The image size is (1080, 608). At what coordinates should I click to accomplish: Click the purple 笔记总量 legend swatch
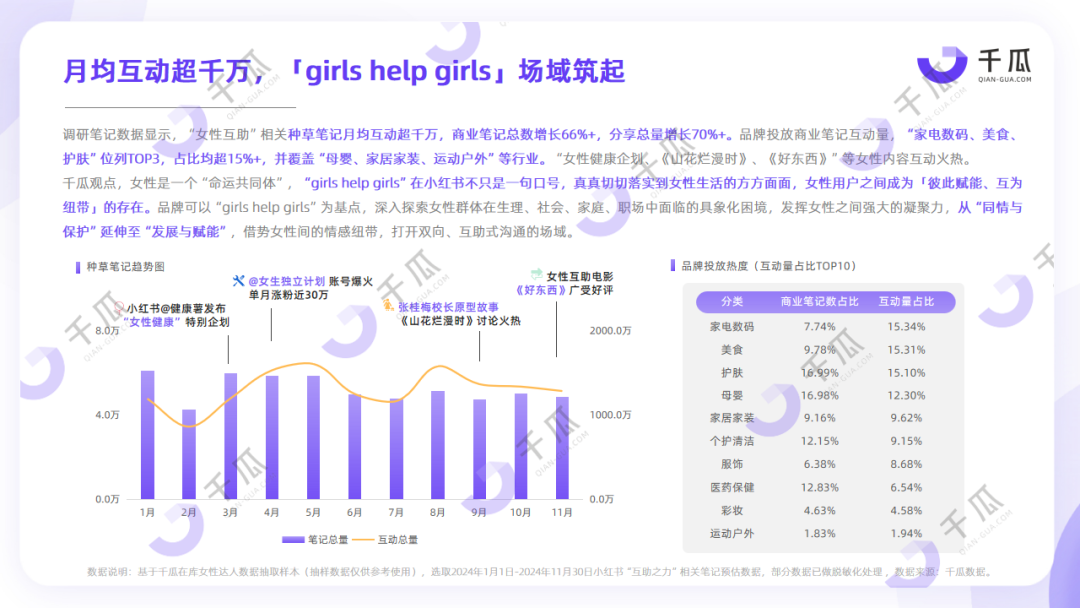tap(293, 540)
